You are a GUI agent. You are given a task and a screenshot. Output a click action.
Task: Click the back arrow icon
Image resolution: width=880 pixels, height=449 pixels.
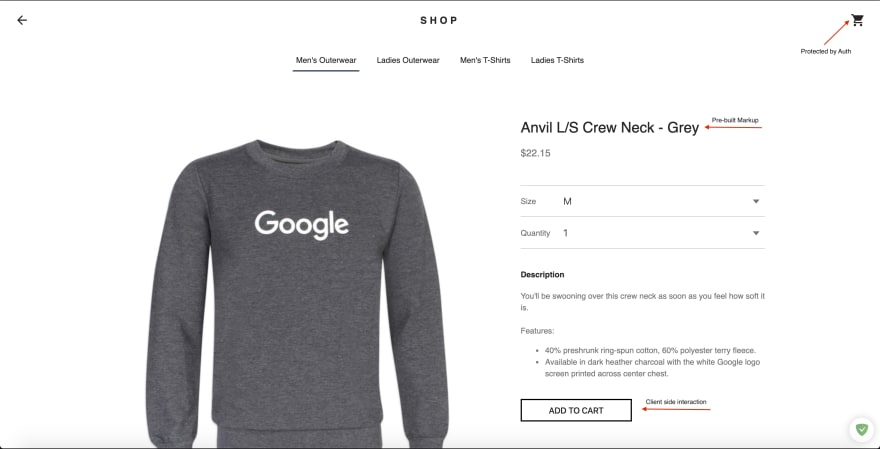pyautogui.click(x=22, y=20)
